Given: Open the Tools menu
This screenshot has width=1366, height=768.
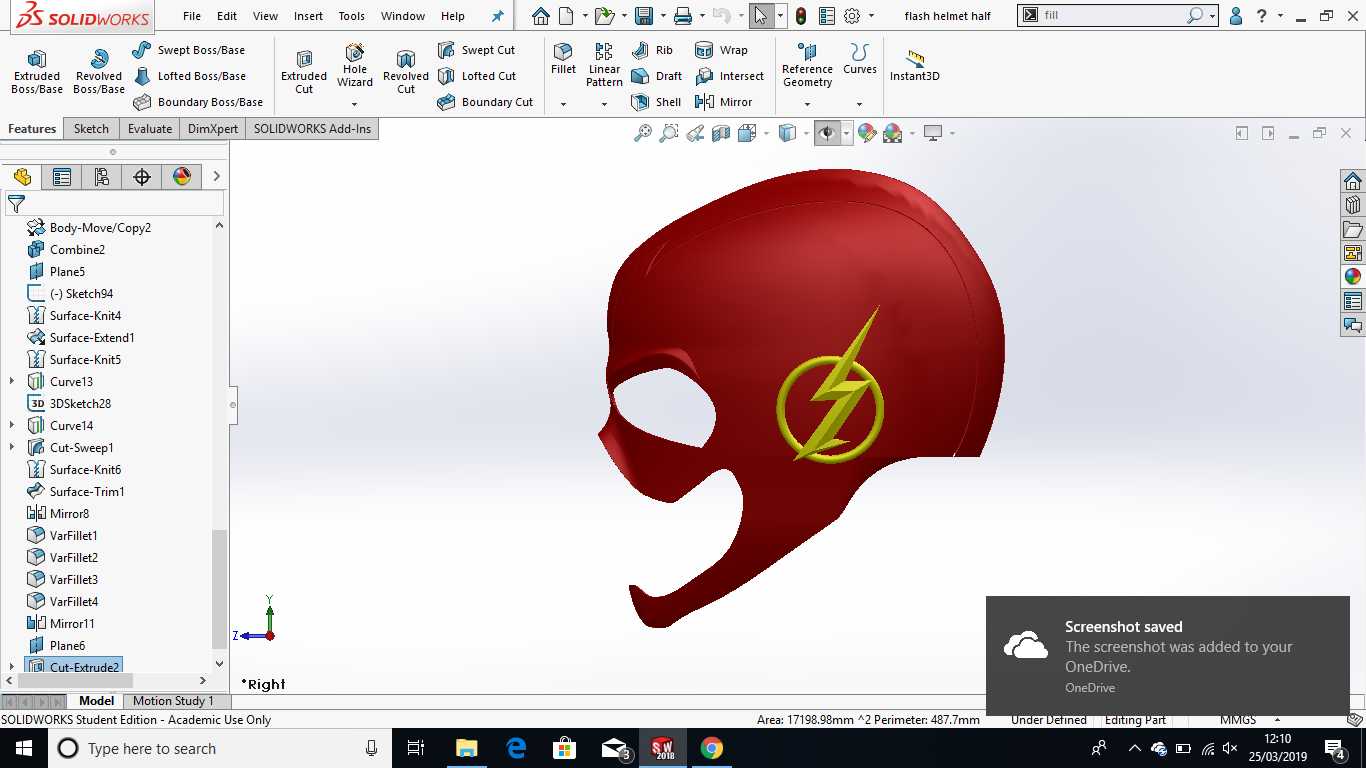Looking at the screenshot, I should 352,16.
